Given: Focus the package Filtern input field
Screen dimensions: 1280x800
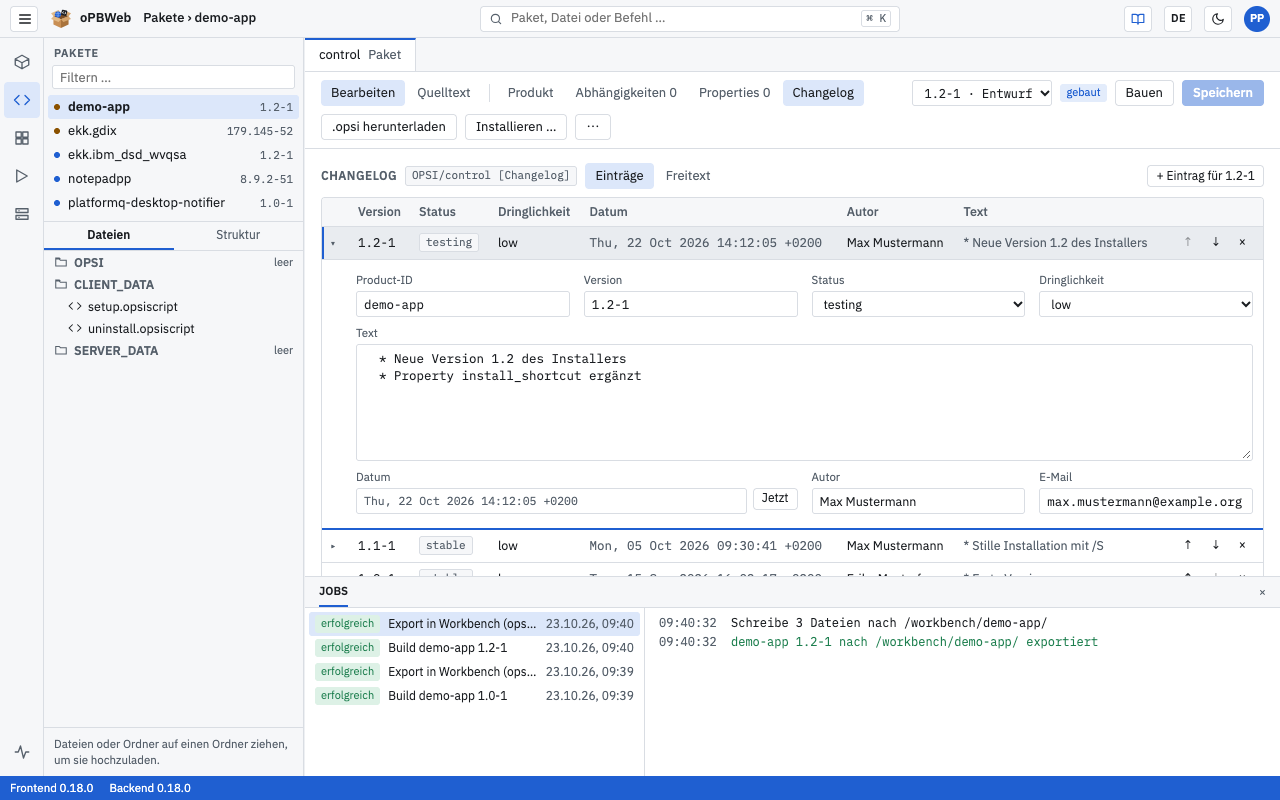Looking at the screenshot, I should [x=173, y=77].
